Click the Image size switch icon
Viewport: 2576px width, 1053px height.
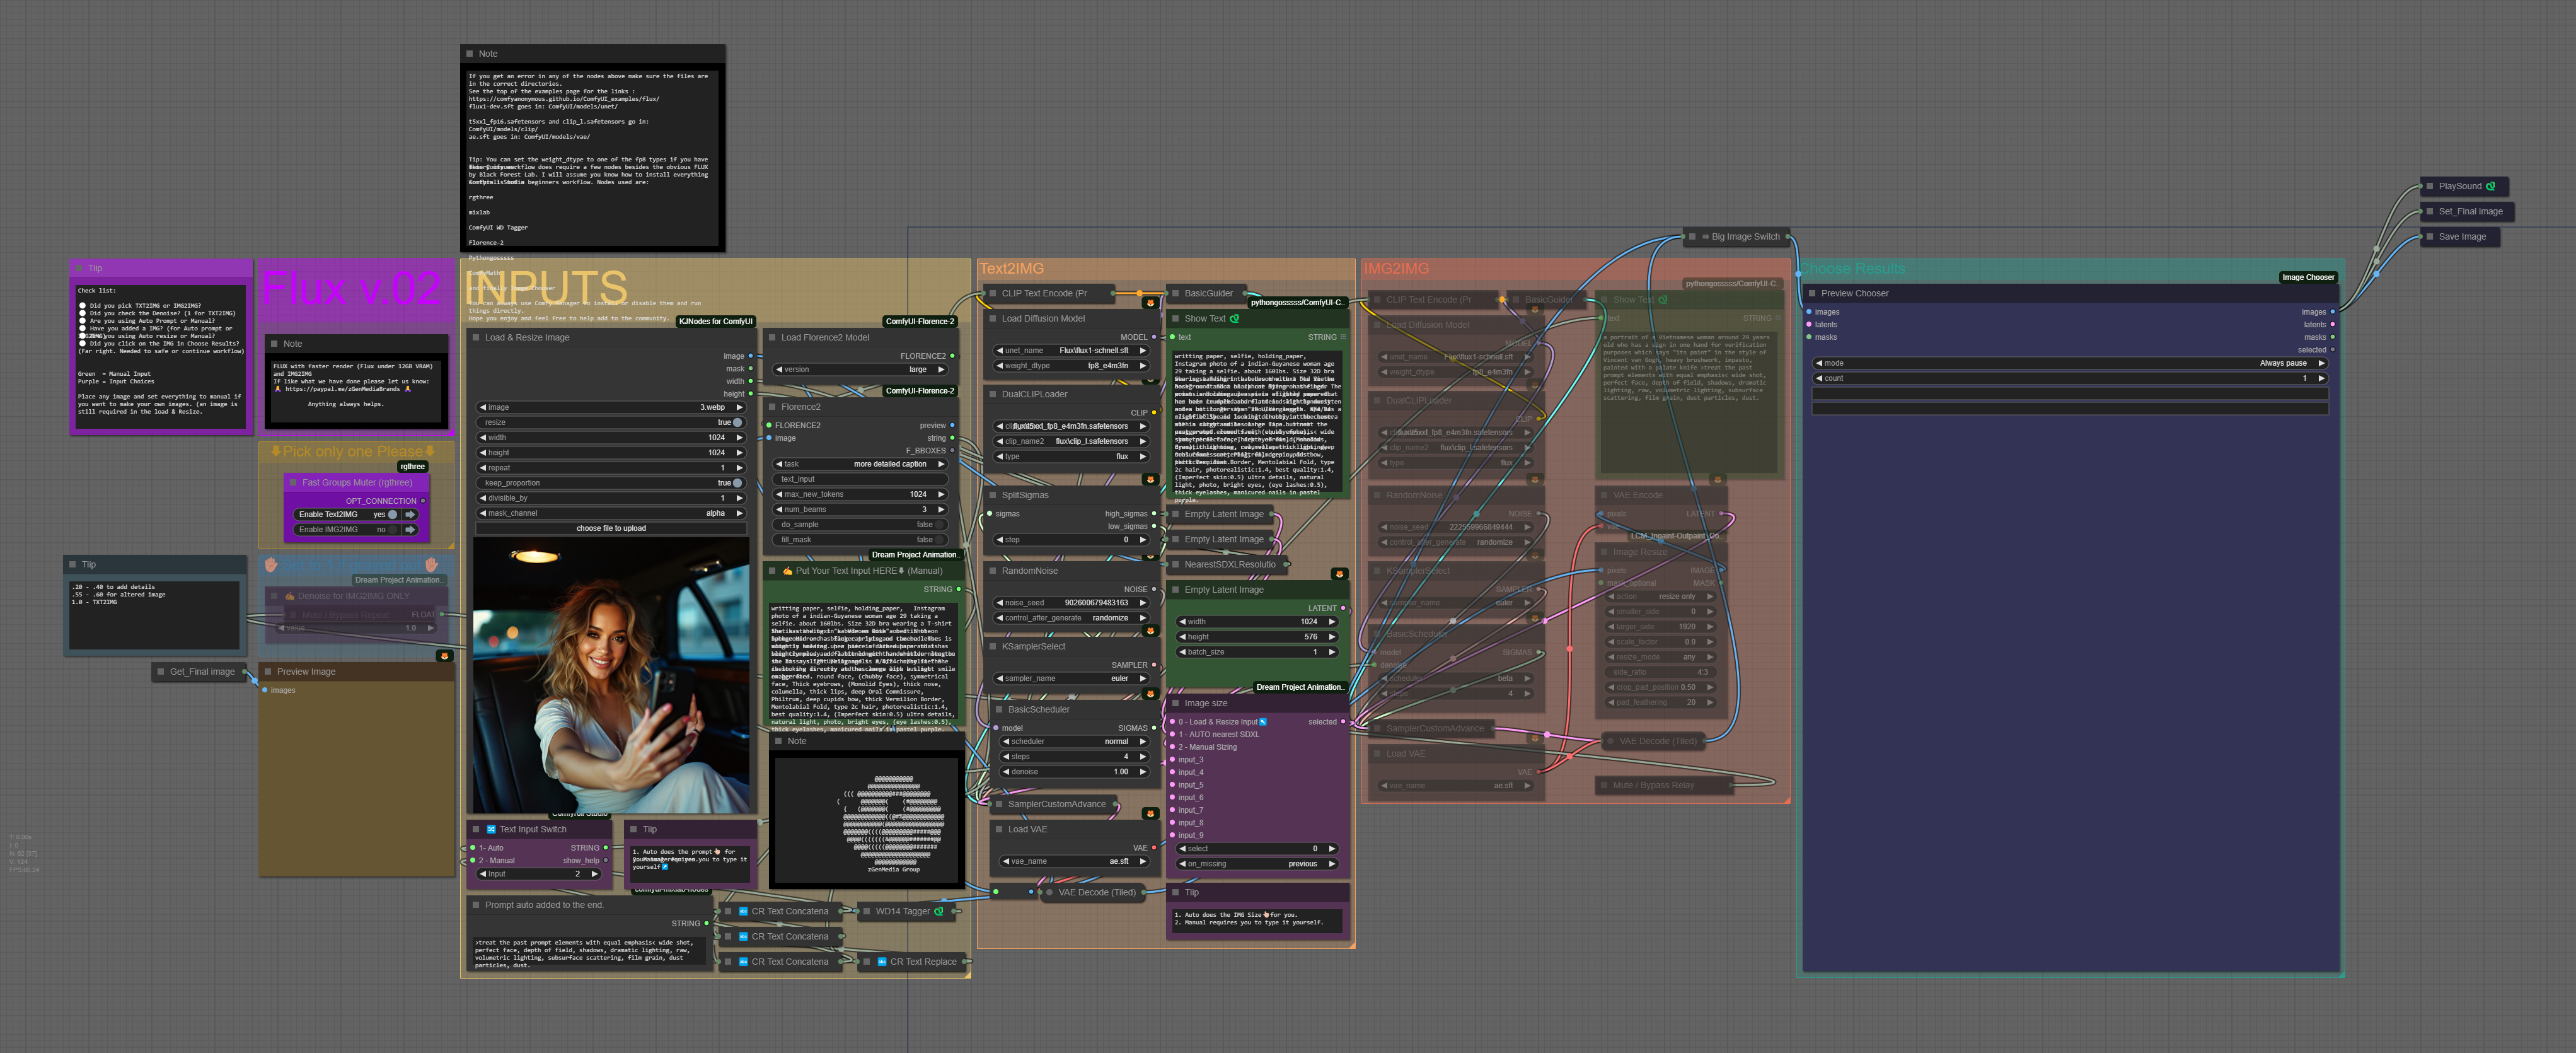[1263, 722]
